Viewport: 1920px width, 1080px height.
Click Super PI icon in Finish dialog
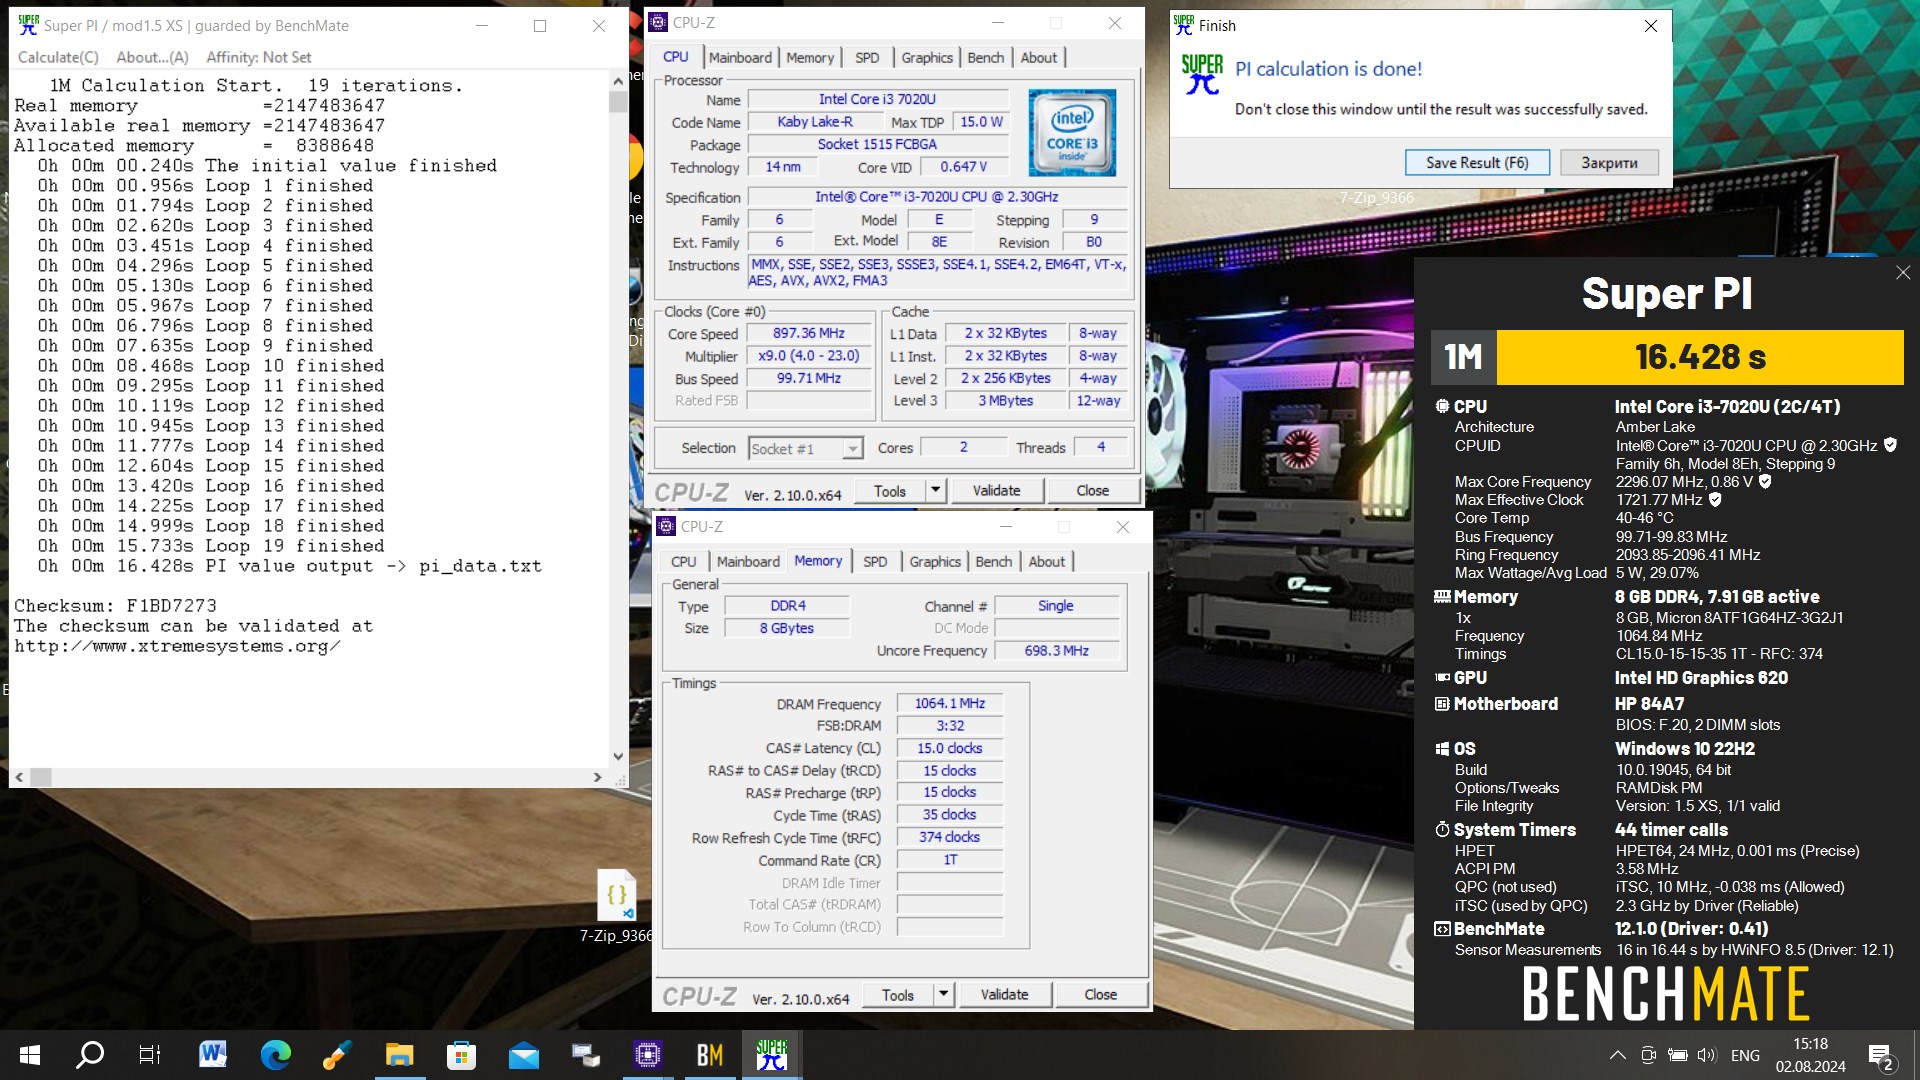(x=1201, y=75)
